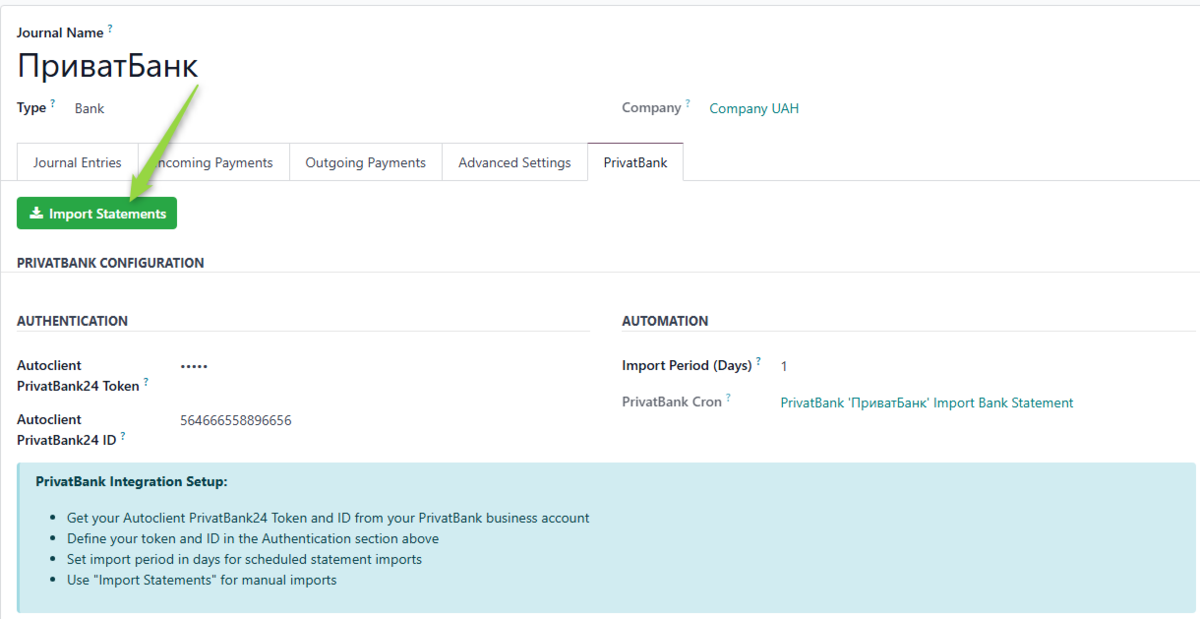Open the Incoming Payments tab
This screenshot has height=619, width=1200.
click(x=214, y=162)
